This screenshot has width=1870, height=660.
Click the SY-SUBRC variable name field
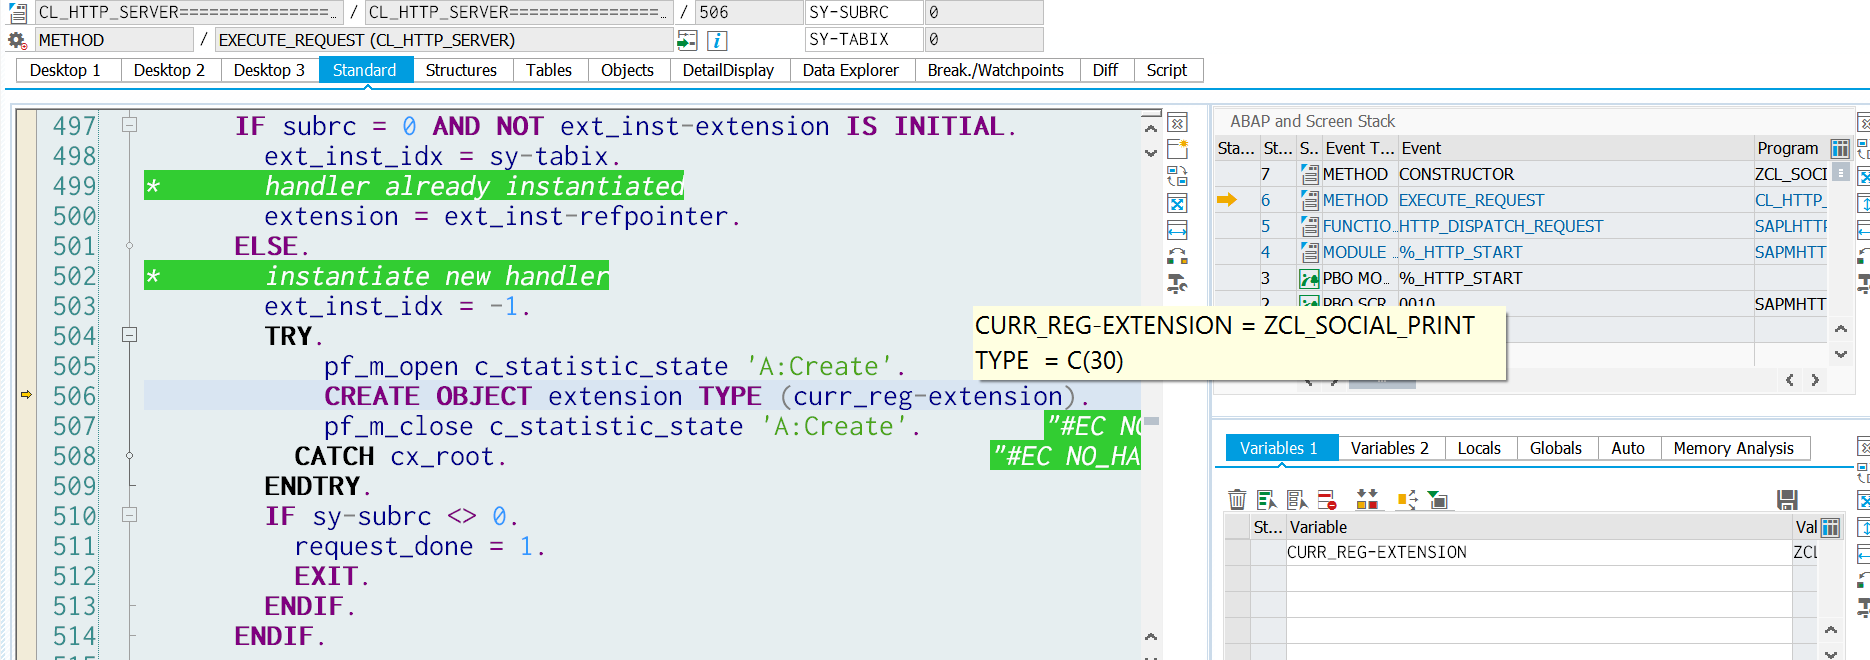tap(864, 13)
